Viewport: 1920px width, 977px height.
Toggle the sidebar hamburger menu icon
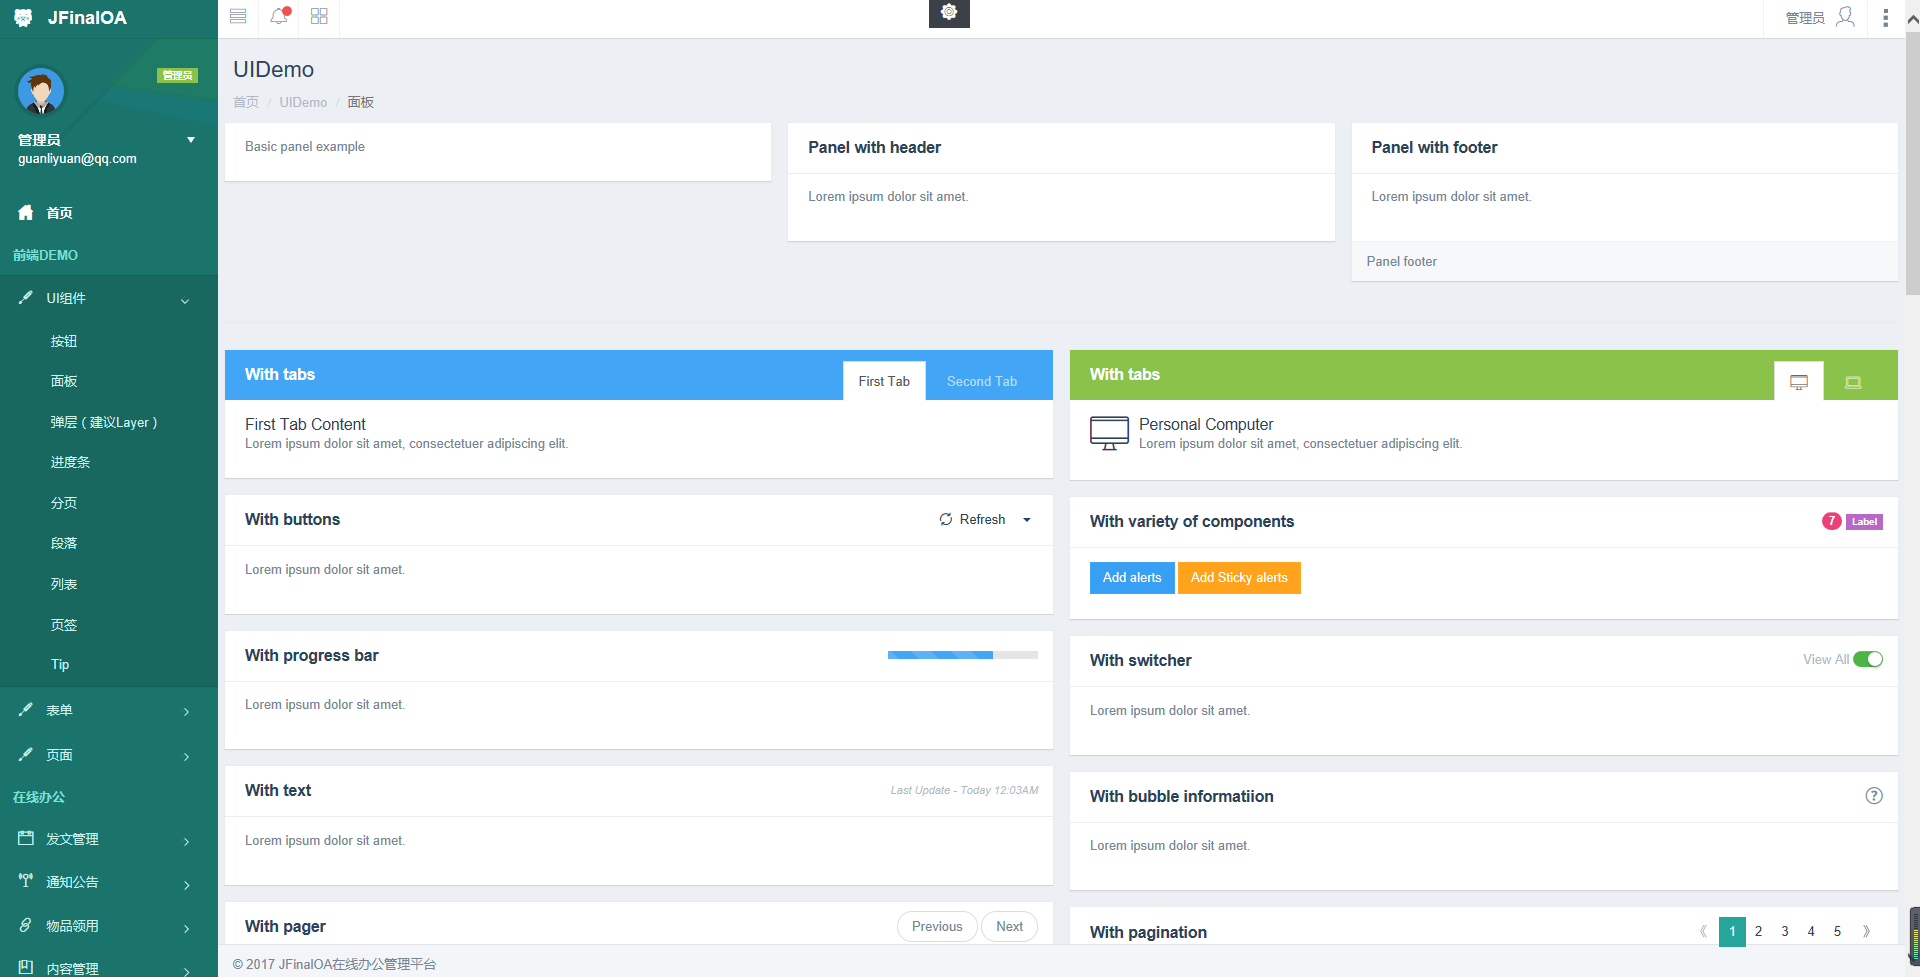tap(238, 16)
